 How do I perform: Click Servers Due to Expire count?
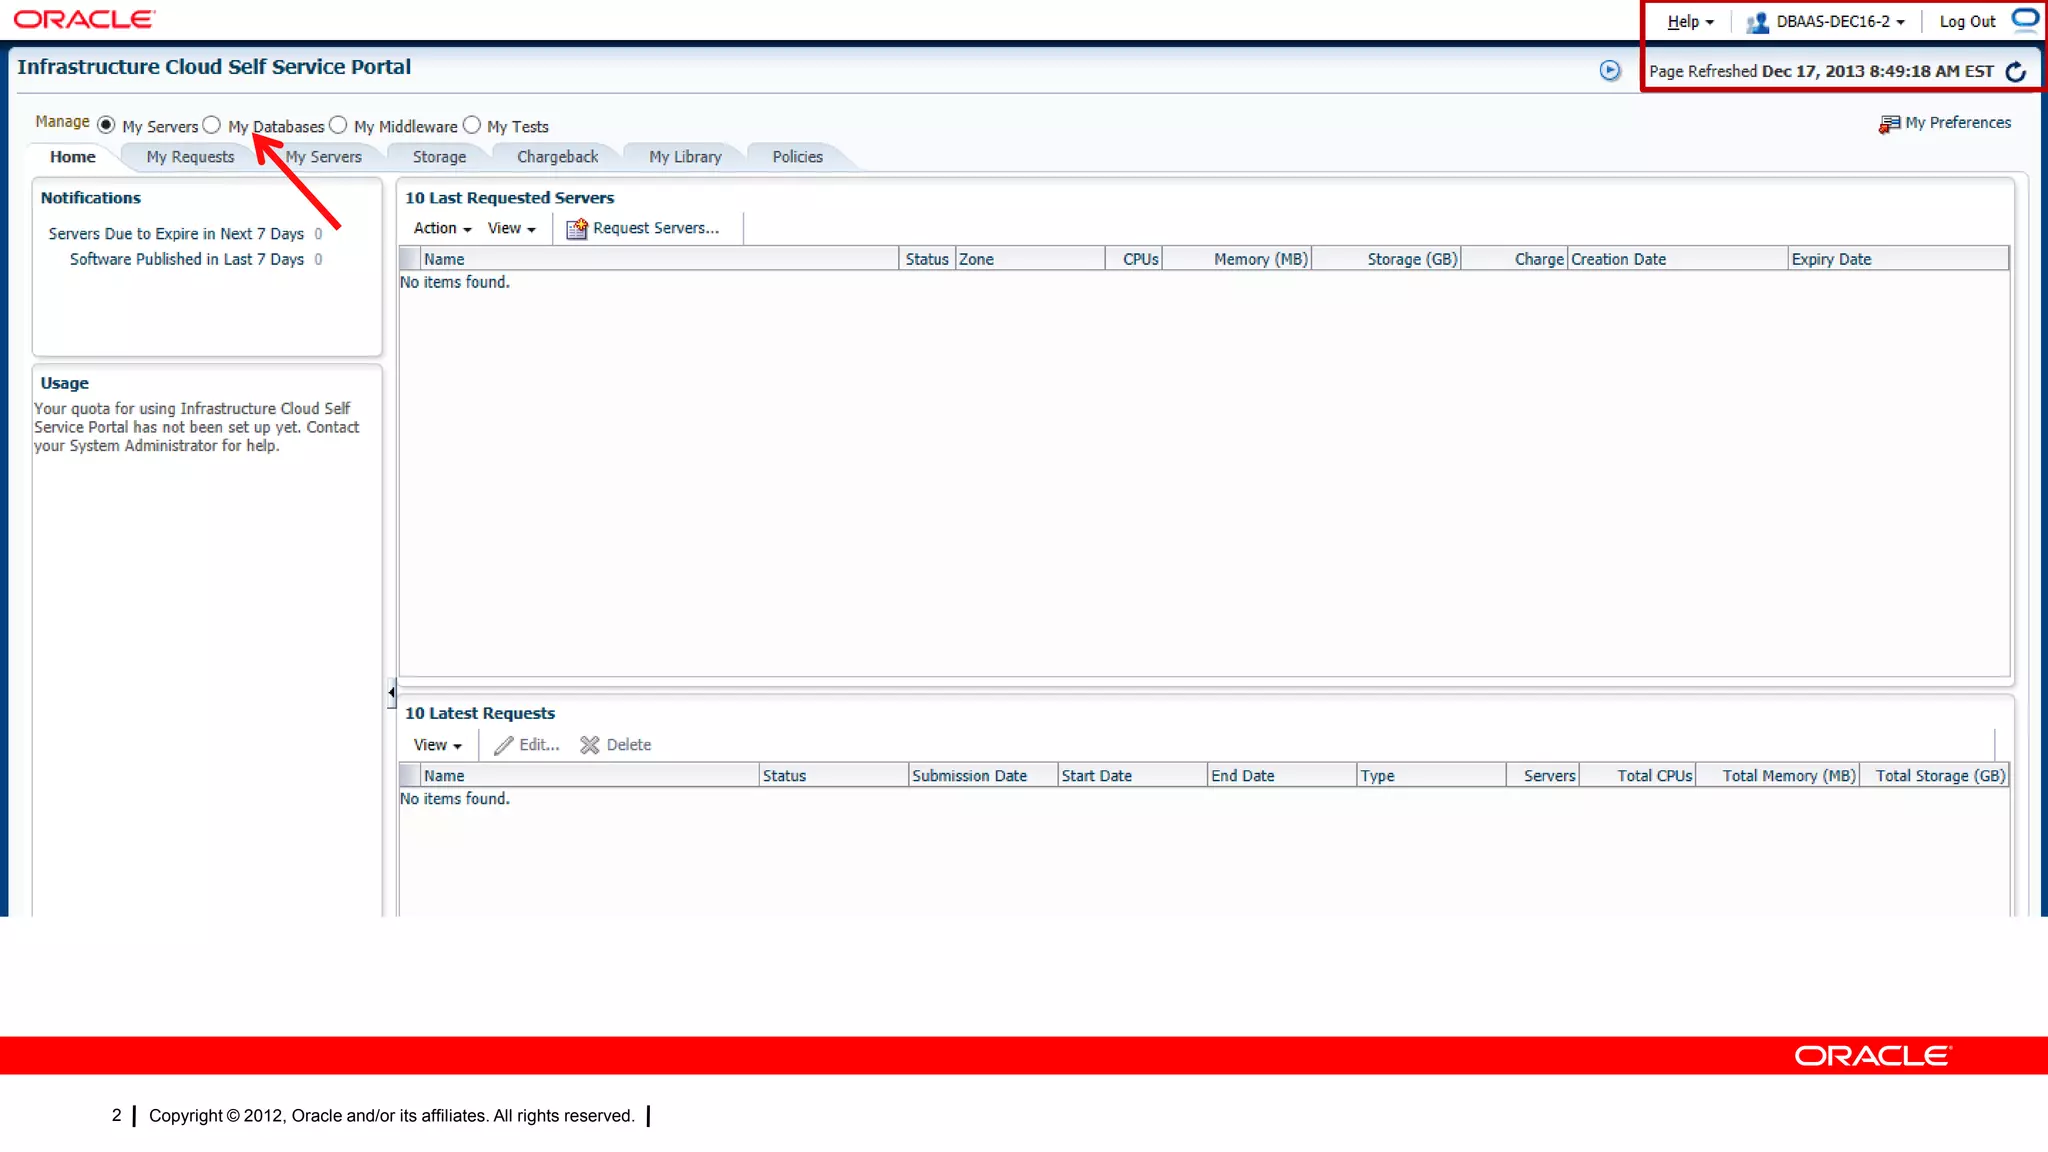(x=318, y=234)
